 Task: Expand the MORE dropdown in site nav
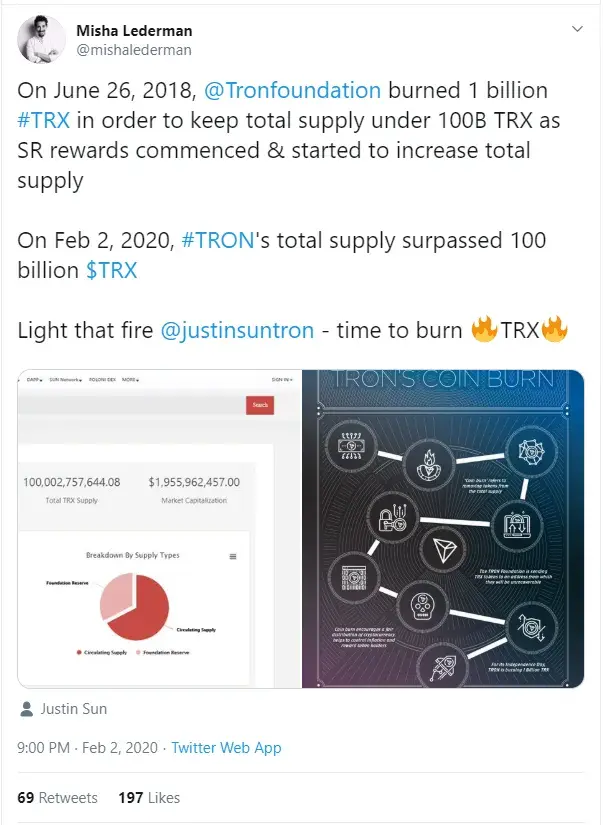[130, 380]
